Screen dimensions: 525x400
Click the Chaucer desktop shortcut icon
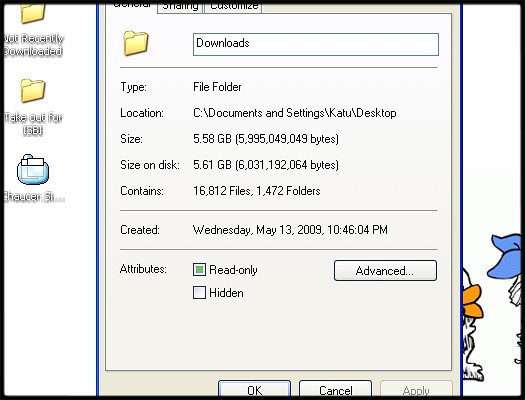coord(33,169)
